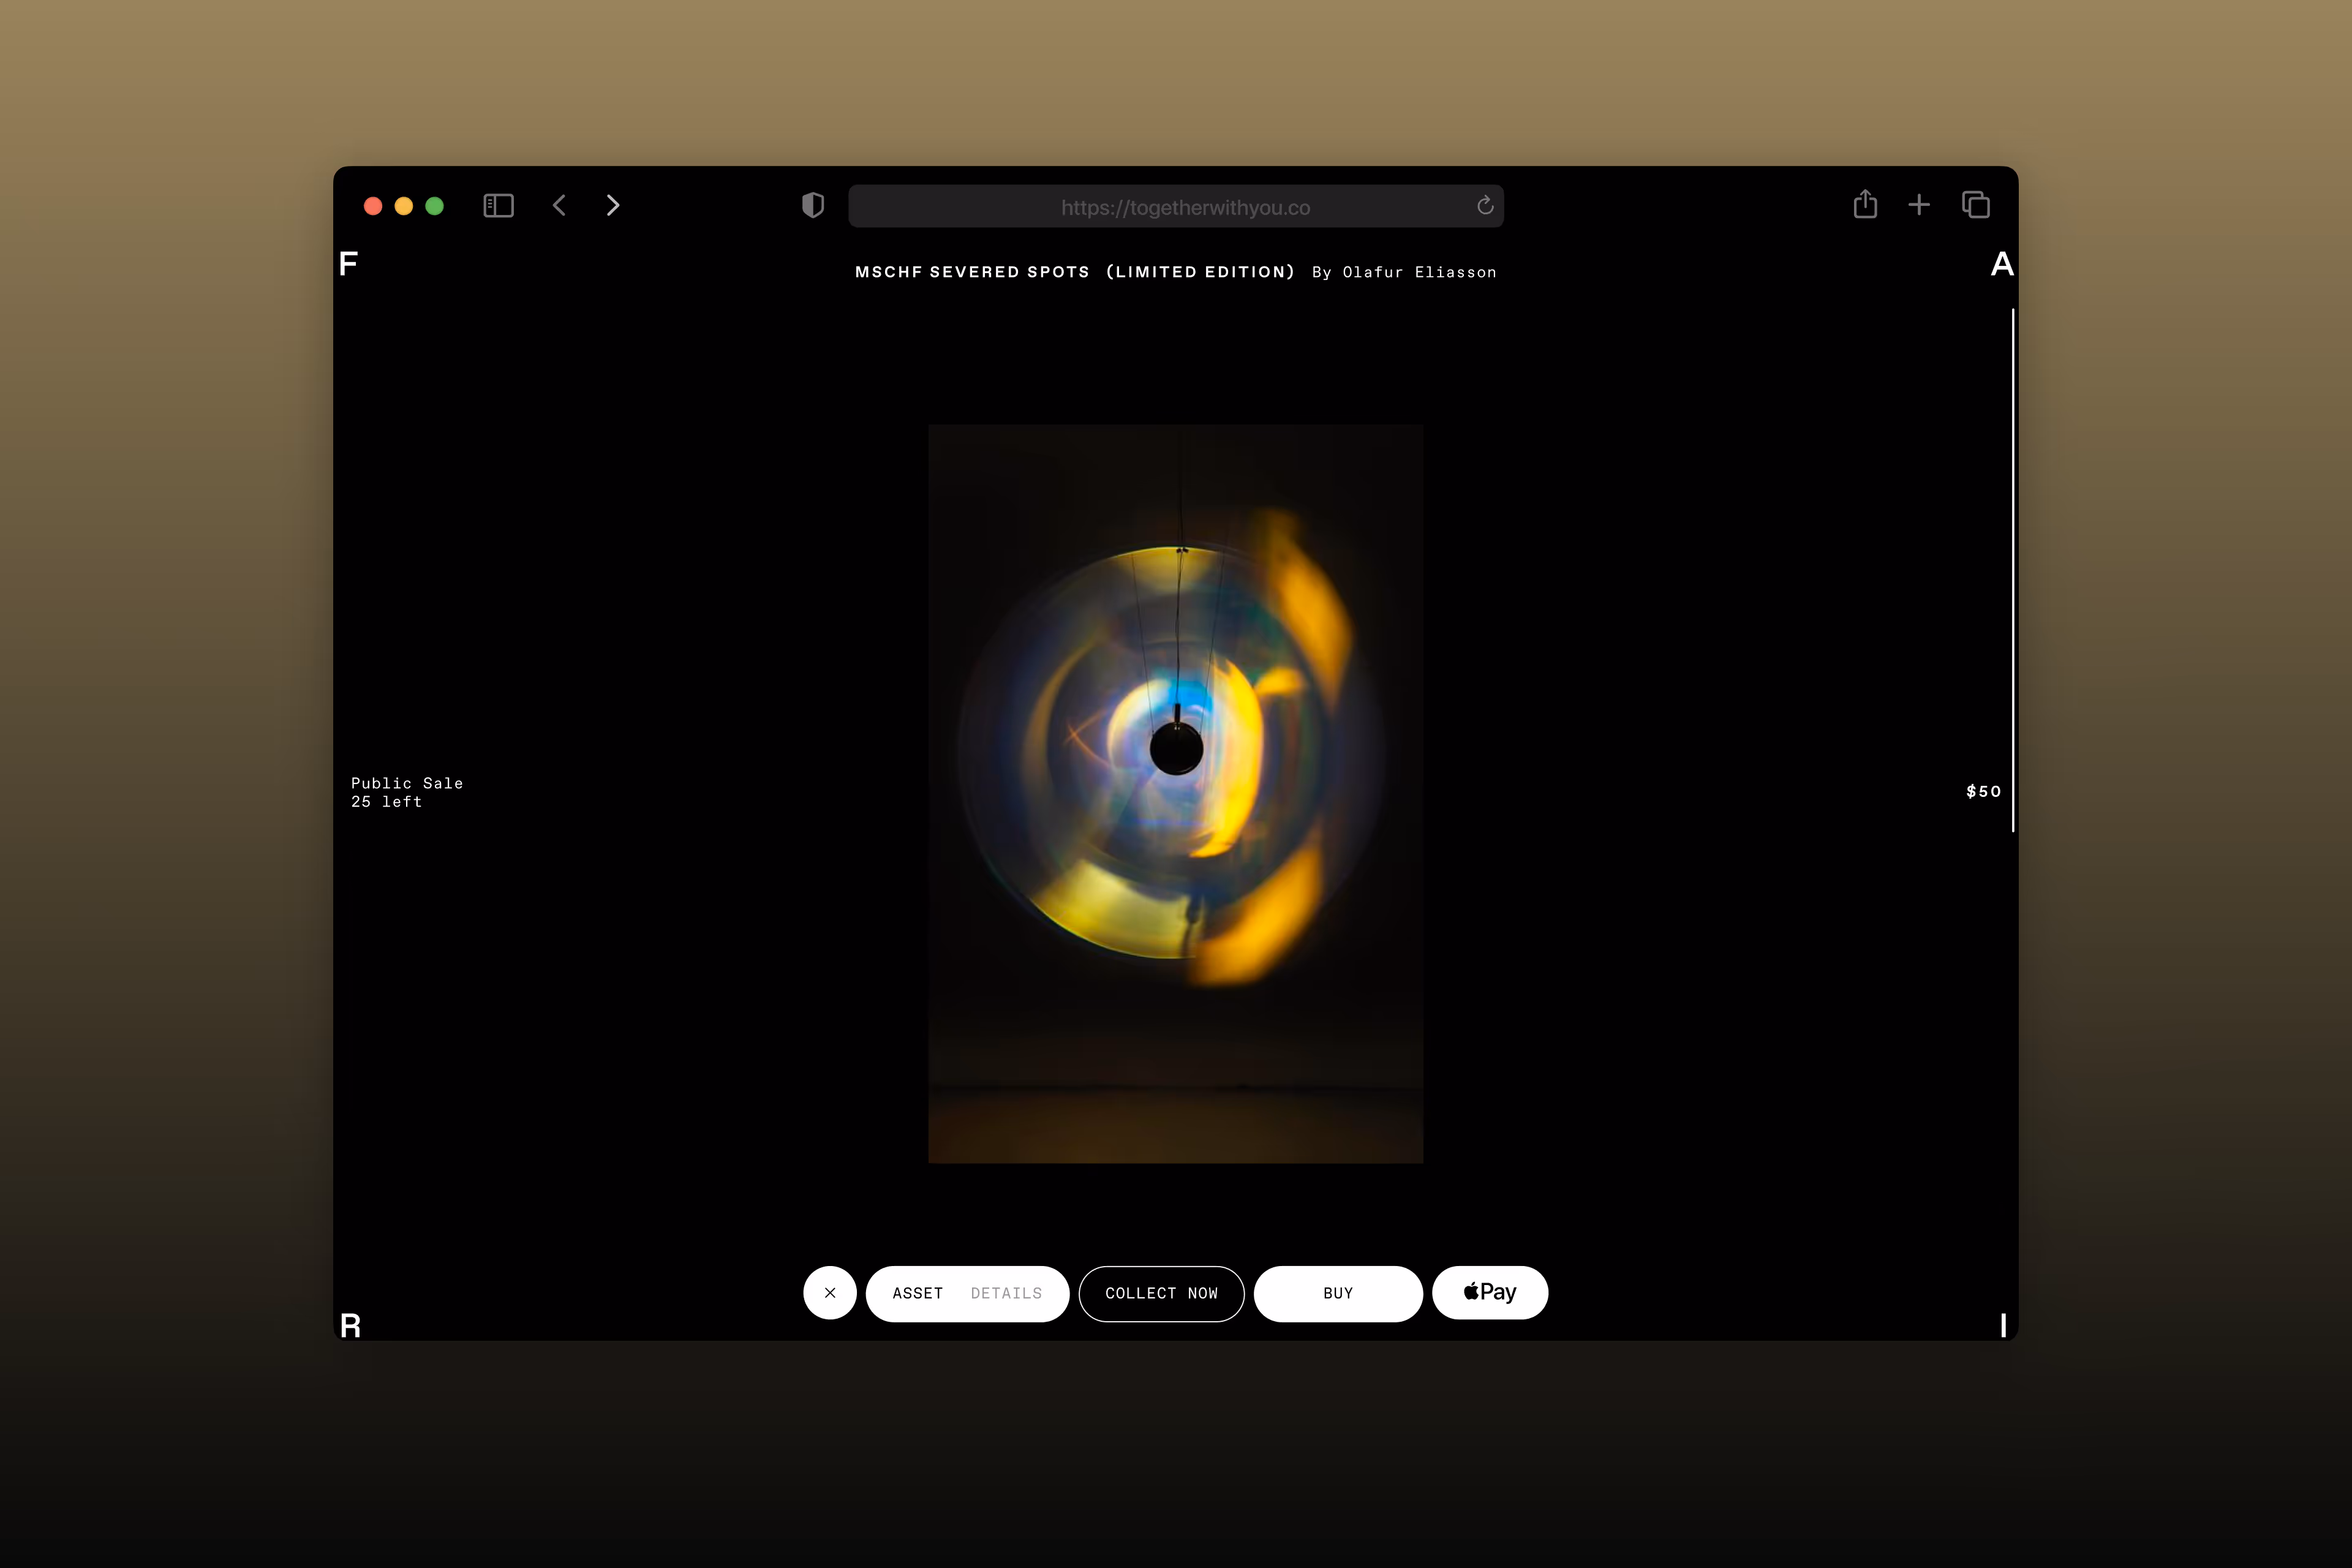Click the vertical scrollbar on the right edge
Image resolution: width=2352 pixels, height=1568 pixels.
2013,570
